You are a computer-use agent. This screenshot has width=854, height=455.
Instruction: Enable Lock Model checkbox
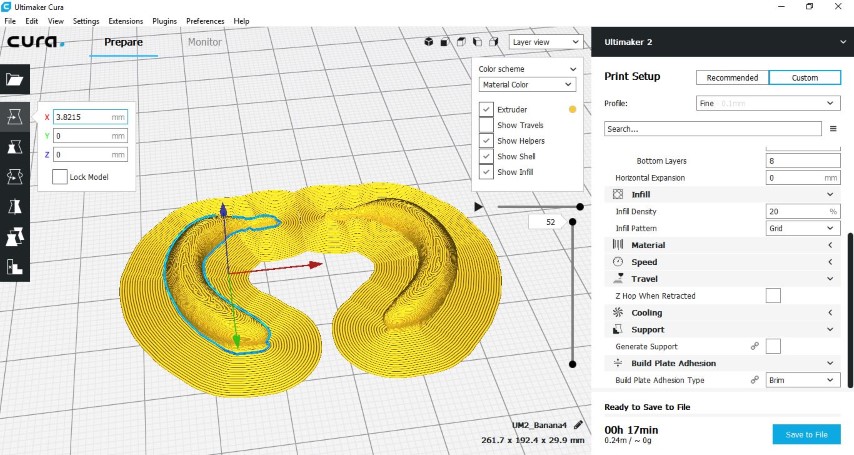60,177
